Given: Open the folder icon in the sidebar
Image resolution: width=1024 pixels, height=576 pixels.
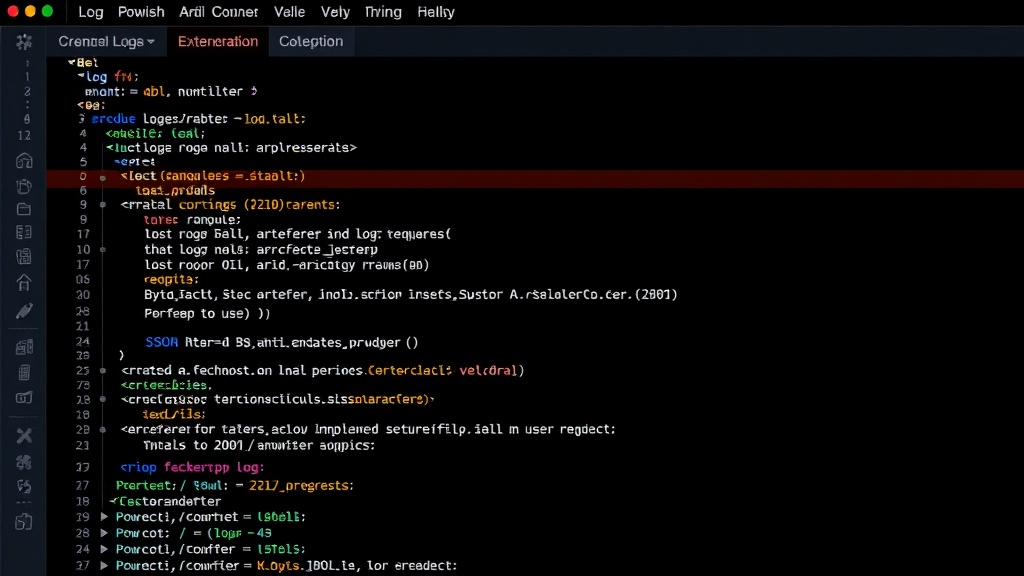Looking at the screenshot, I should [24, 210].
